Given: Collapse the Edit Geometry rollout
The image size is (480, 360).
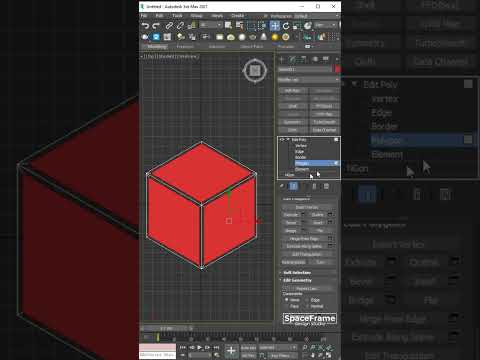Looking at the screenshot, I should pyautogui.click(x=297, y=280).
